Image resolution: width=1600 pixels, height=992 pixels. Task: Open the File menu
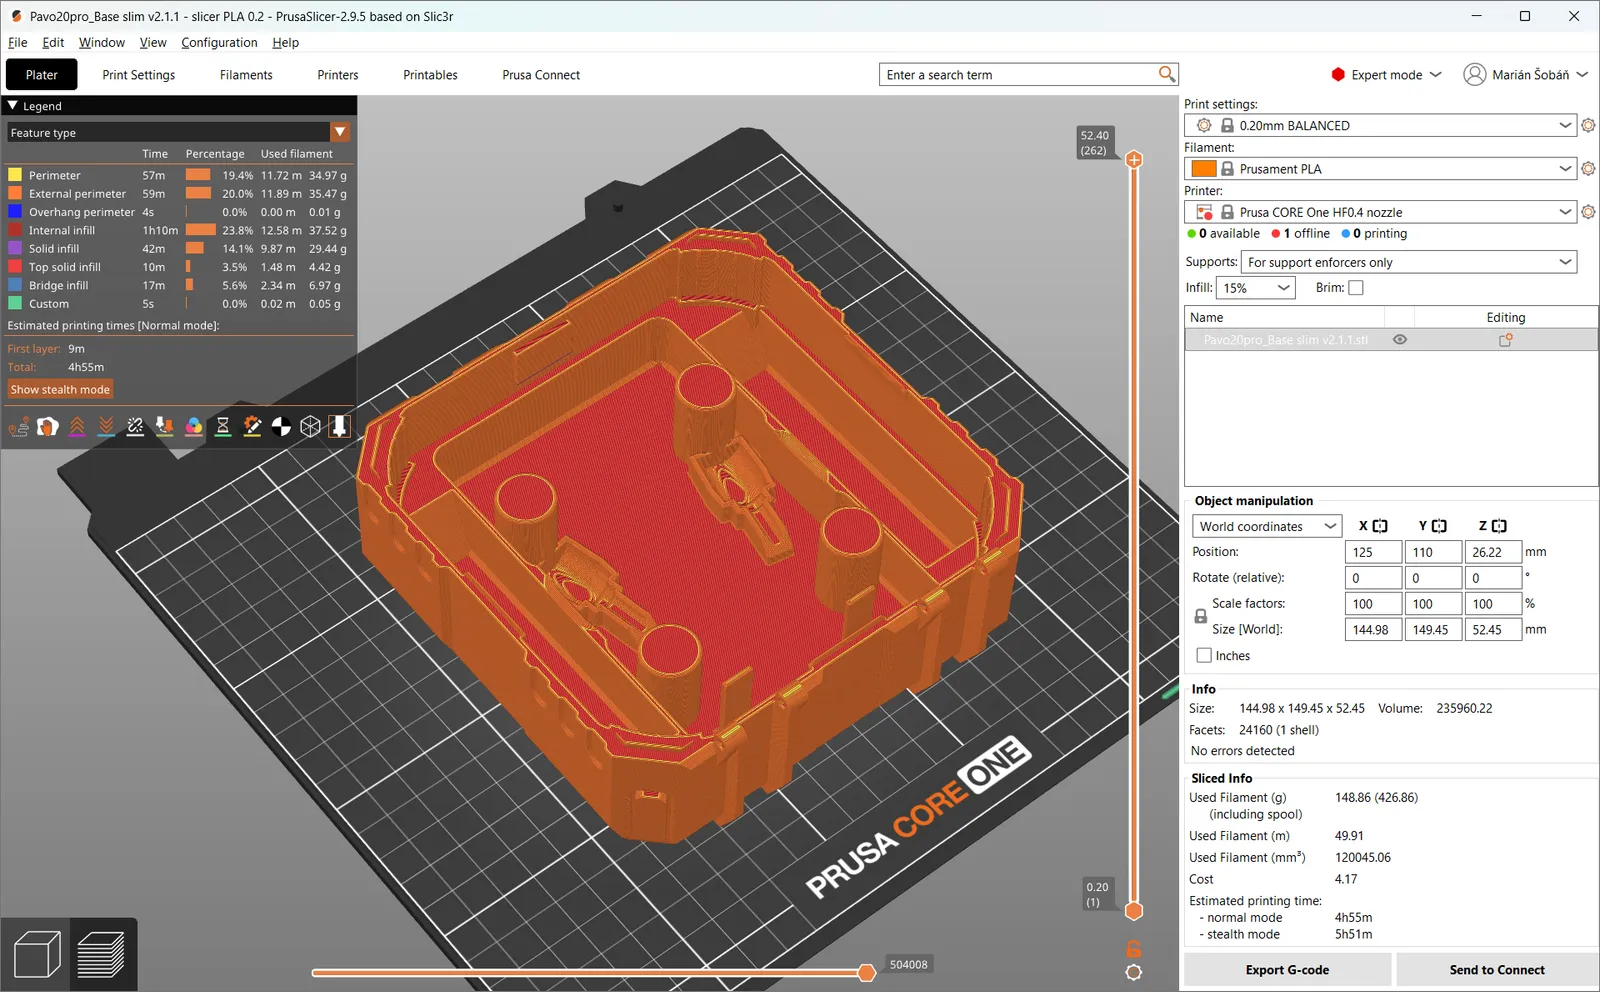point(17,43)
